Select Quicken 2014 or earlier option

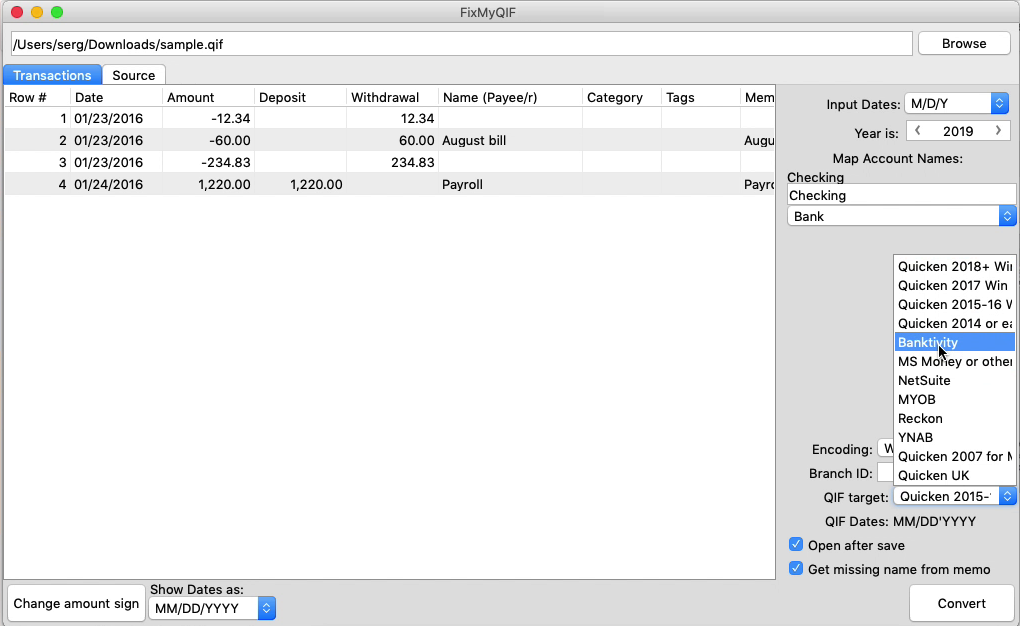tap(954, 323)
